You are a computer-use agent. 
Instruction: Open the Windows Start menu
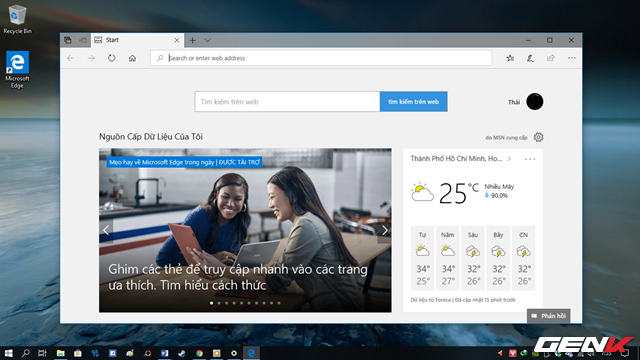point(8,353)
